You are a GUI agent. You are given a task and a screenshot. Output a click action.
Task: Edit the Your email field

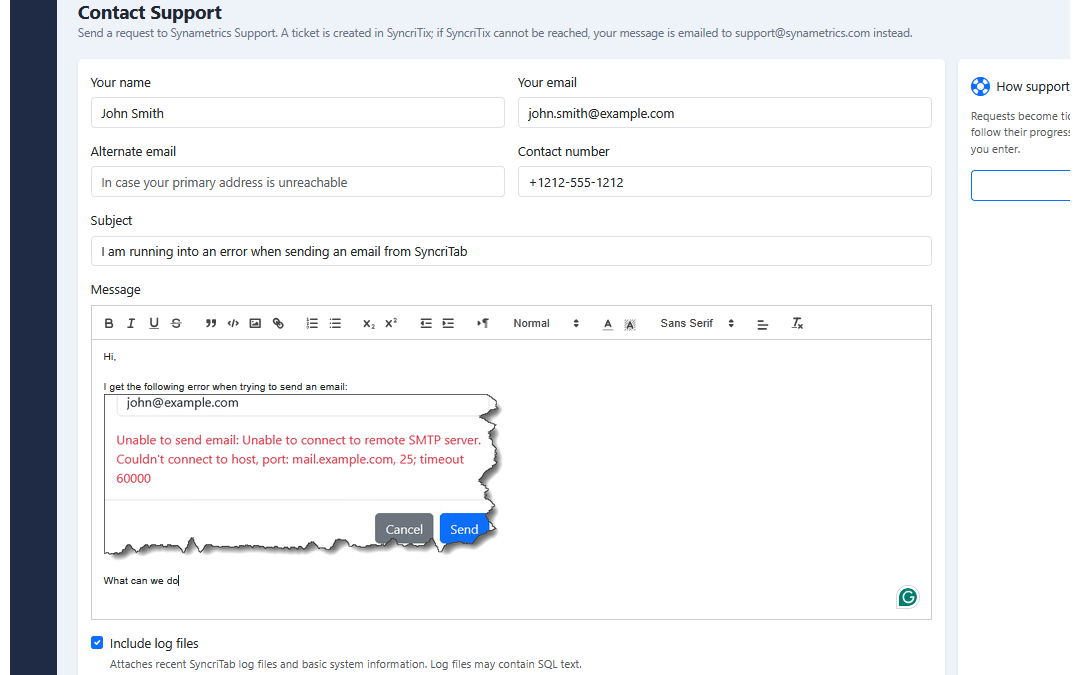pos(725,113)
